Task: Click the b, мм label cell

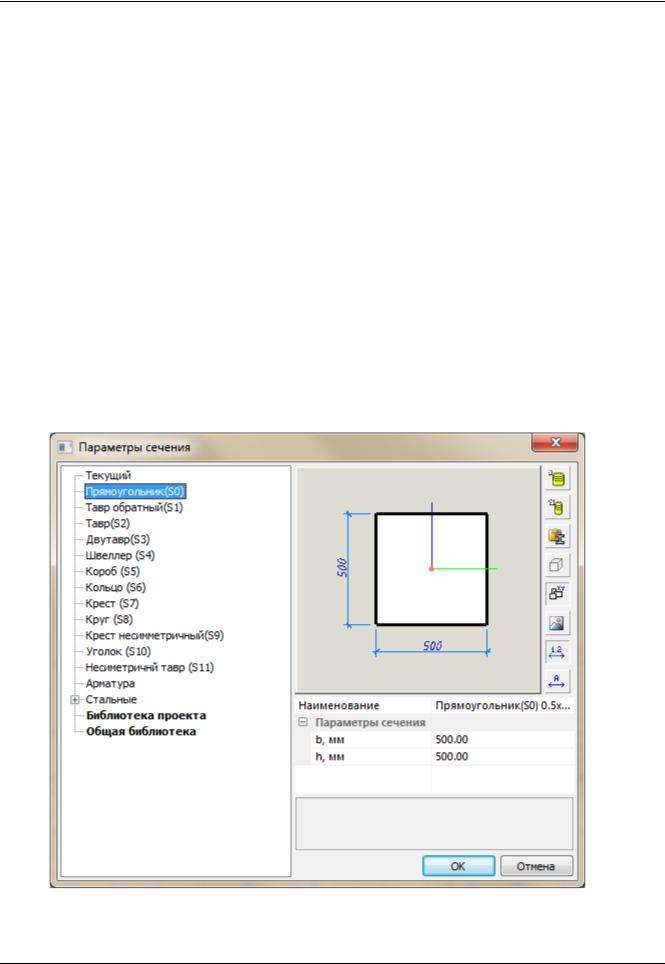Action: pyautogui.click(x=371, y=739)
